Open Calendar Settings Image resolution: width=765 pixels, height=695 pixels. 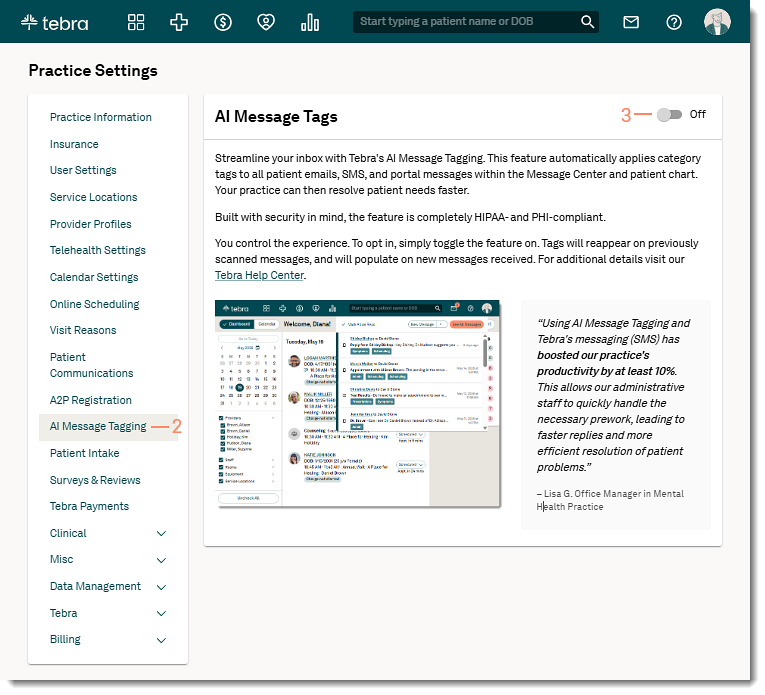94,278
